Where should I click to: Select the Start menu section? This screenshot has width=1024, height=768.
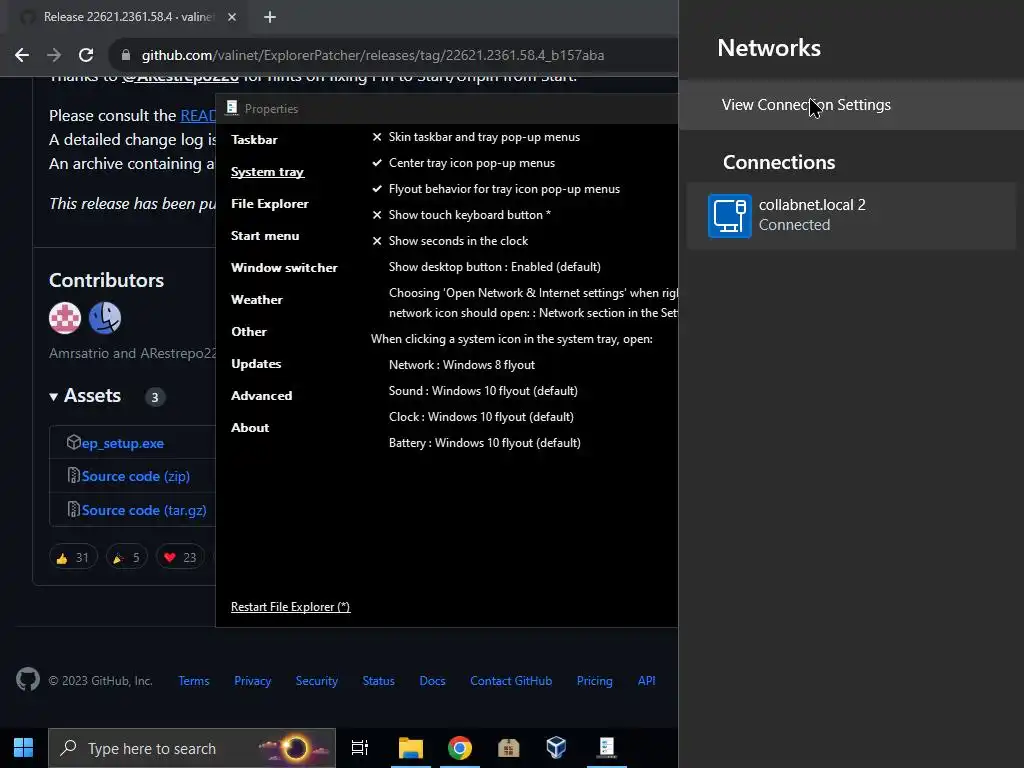[x=264, y=236]
